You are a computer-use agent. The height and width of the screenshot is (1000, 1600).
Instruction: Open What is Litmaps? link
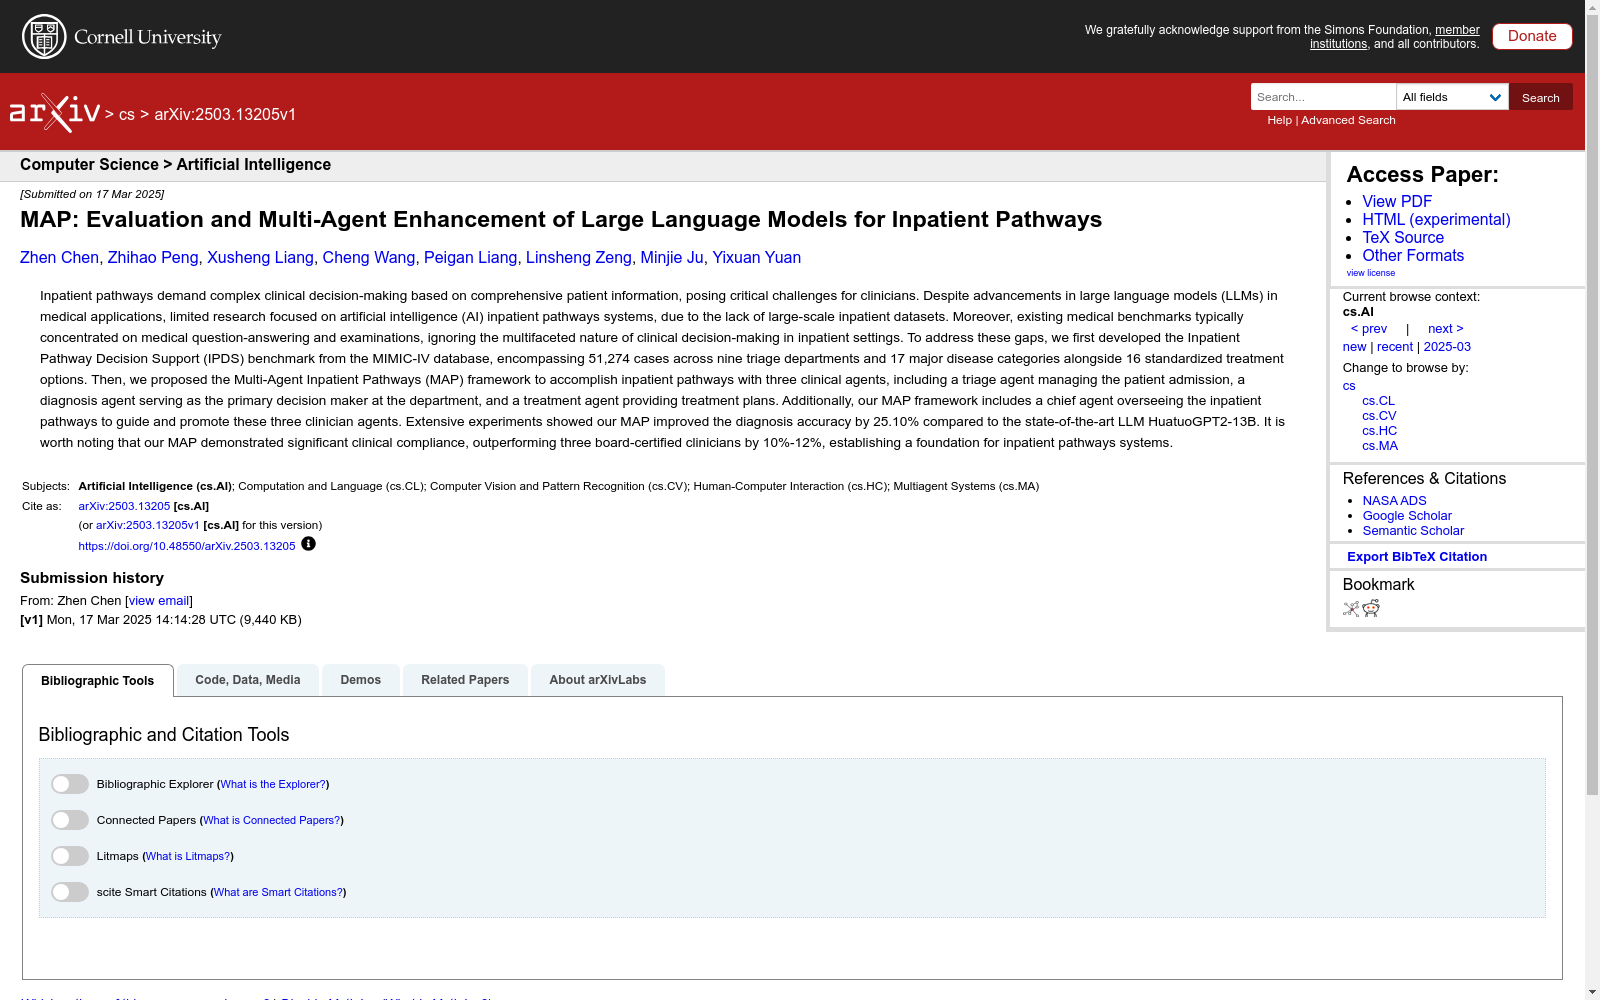point(188,856)
